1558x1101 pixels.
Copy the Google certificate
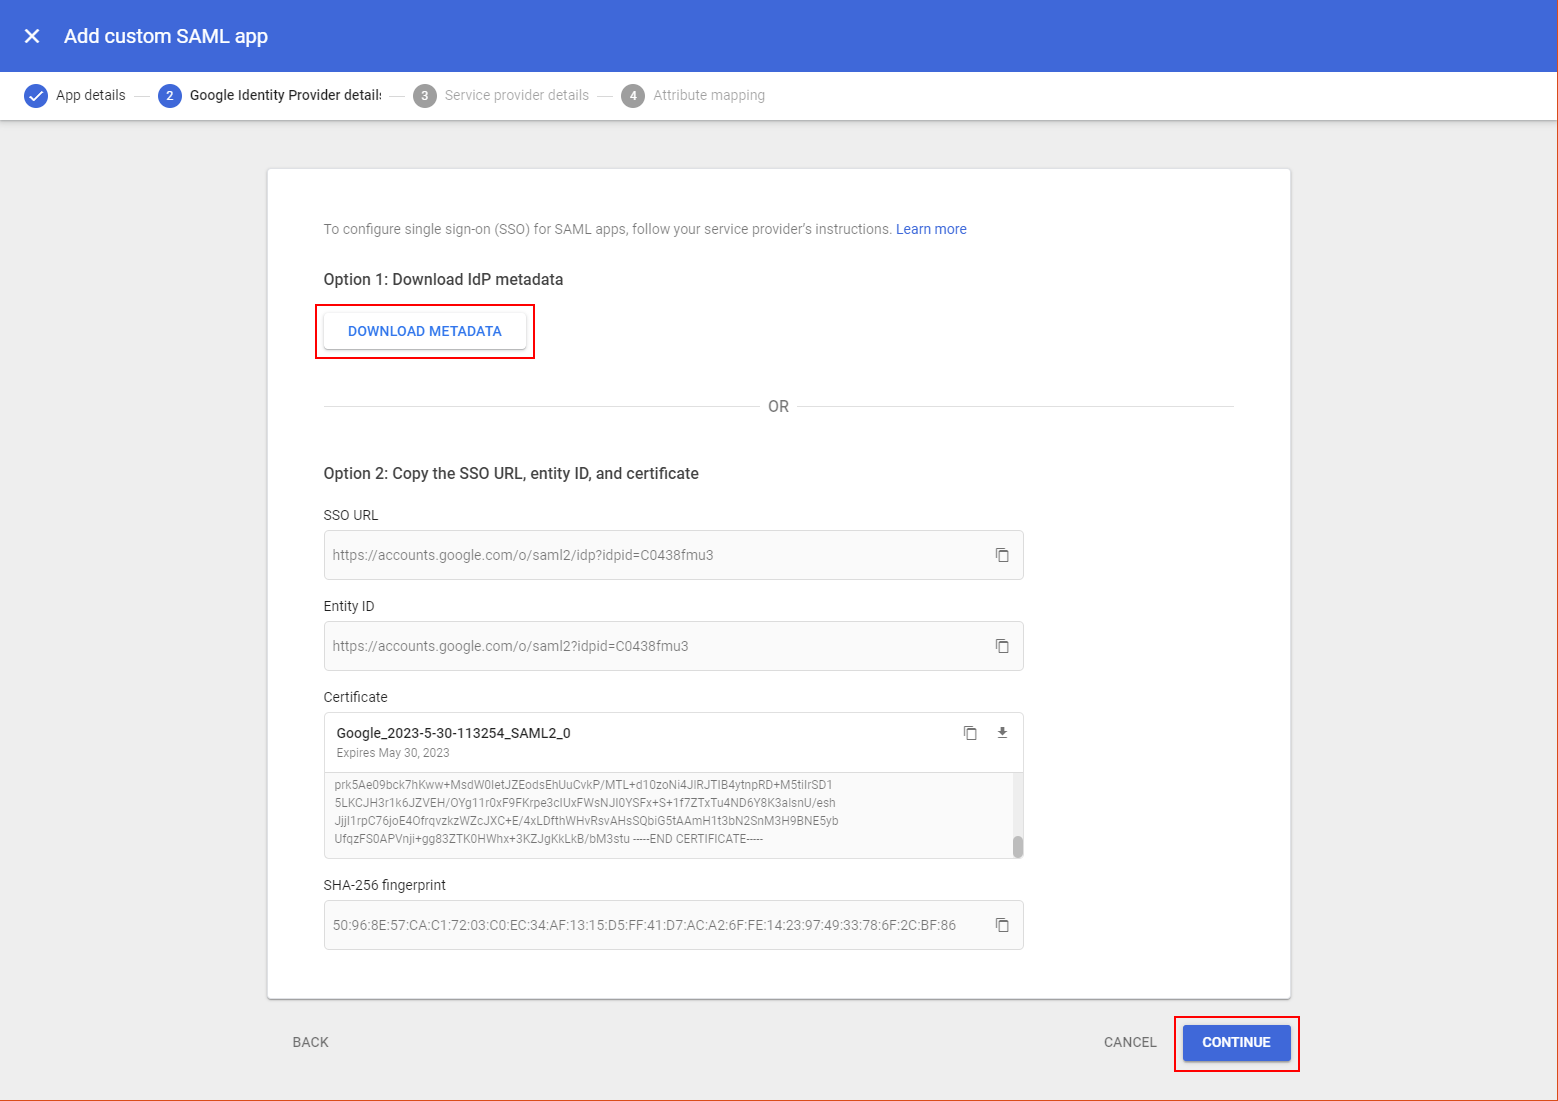969,733
